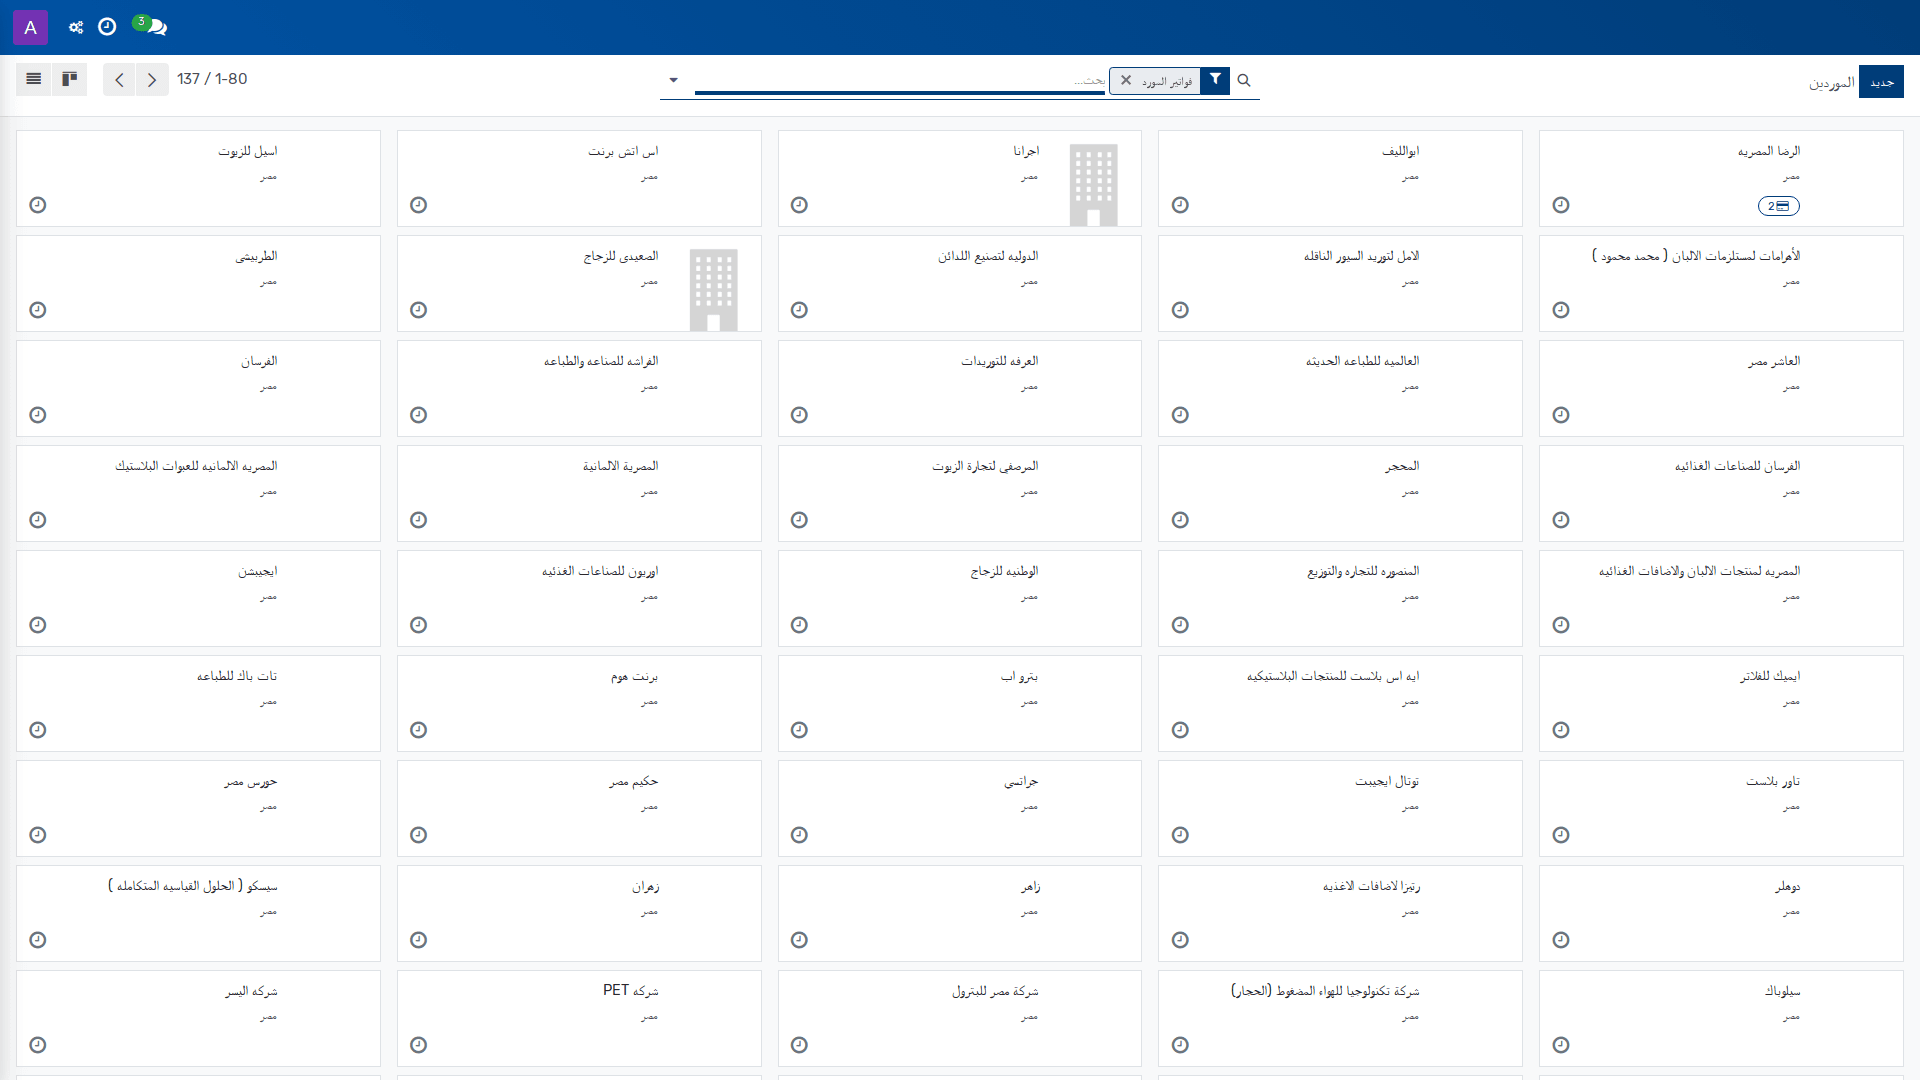Open the شركة مصر للبترول vendor name
Viewport: 1920px width, 1080px height.
995,991
